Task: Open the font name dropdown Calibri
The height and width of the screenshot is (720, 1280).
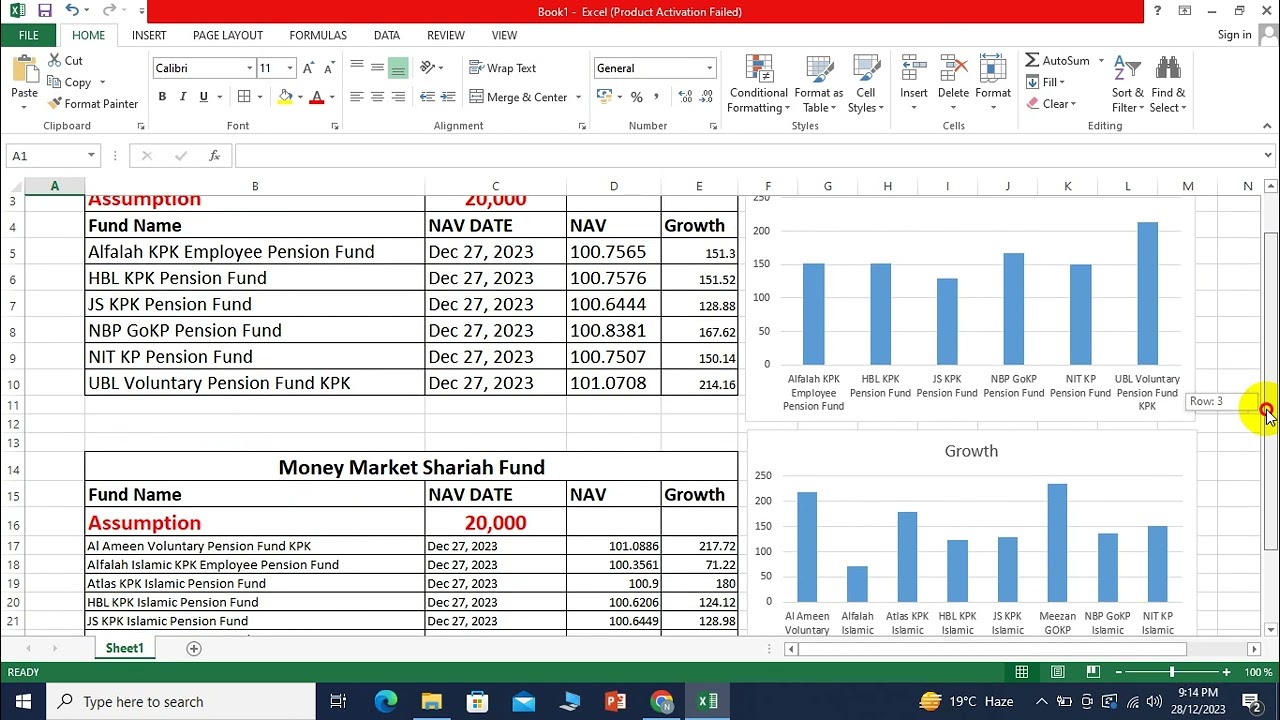Action: pyautogui.click(x=250, y=68)
